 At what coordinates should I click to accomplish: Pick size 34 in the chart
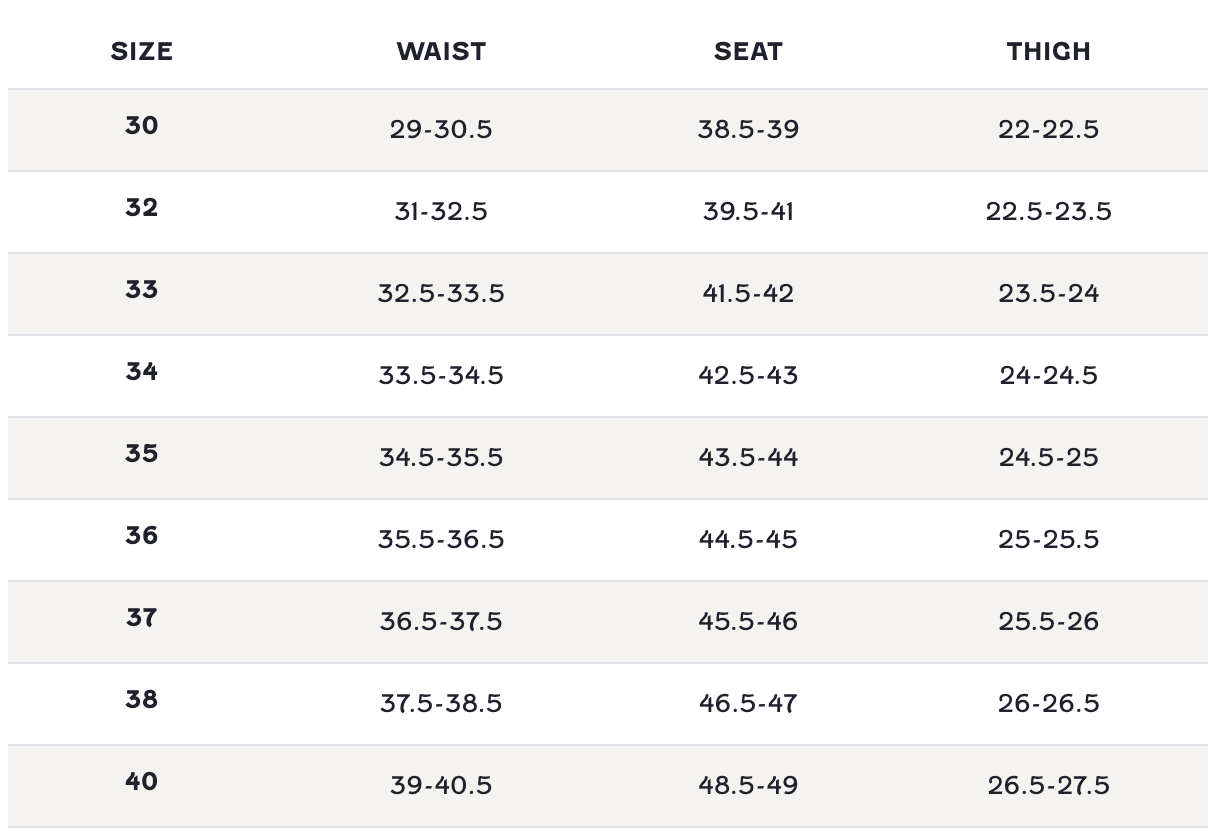coord(141,372)
